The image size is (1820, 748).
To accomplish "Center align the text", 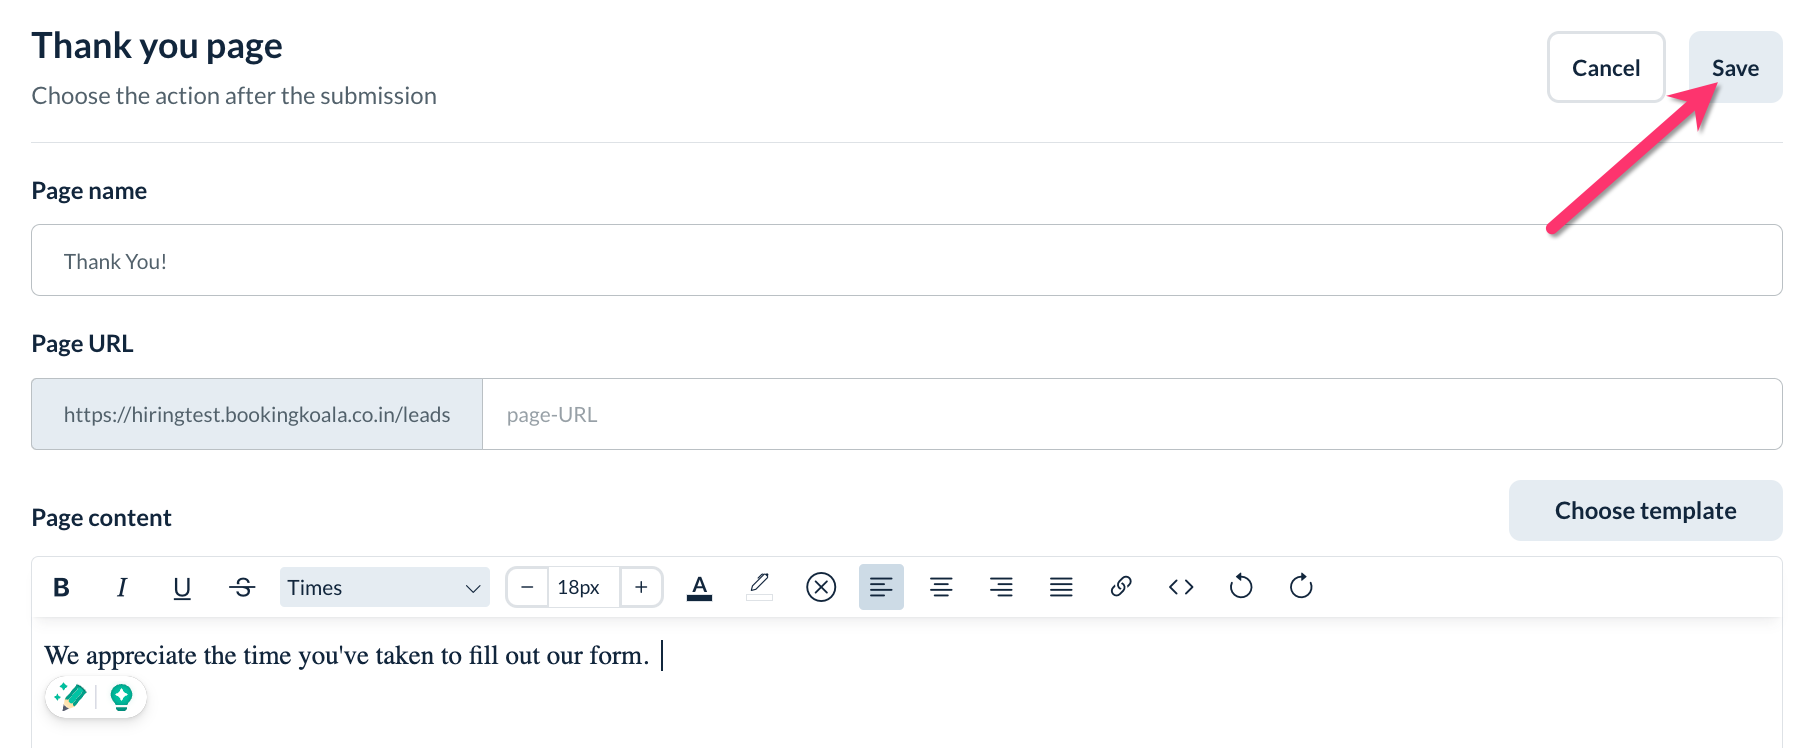I will pos(941,587).
